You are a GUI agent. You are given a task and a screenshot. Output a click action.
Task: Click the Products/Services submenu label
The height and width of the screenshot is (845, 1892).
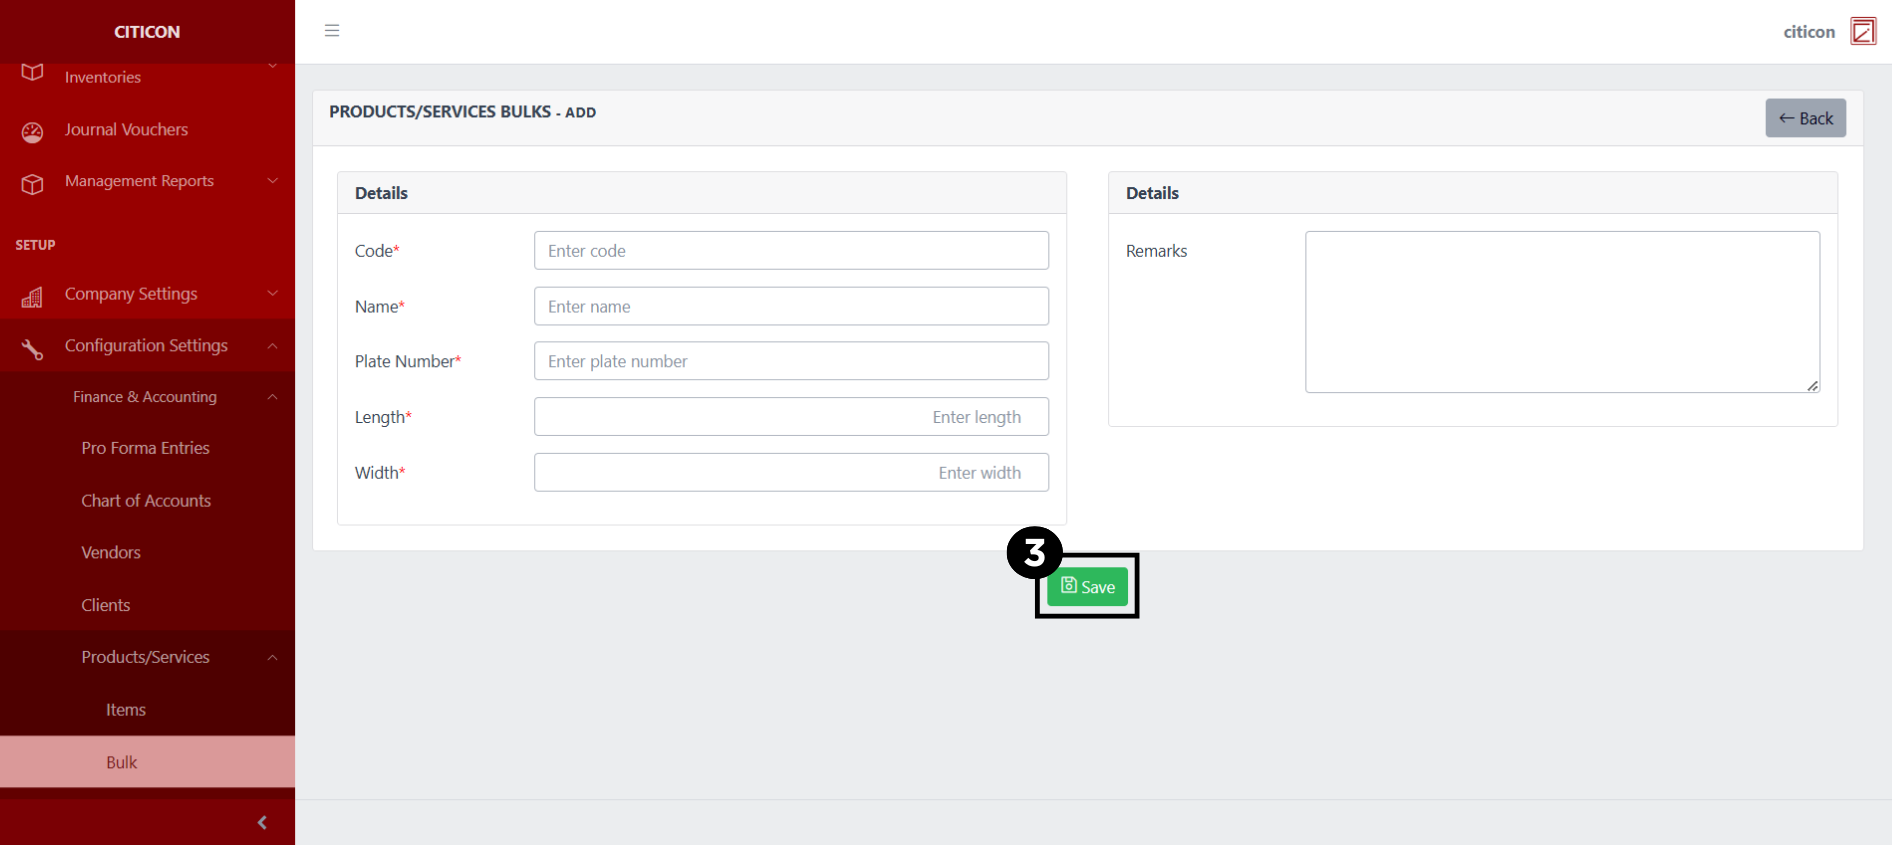point(145,657)
